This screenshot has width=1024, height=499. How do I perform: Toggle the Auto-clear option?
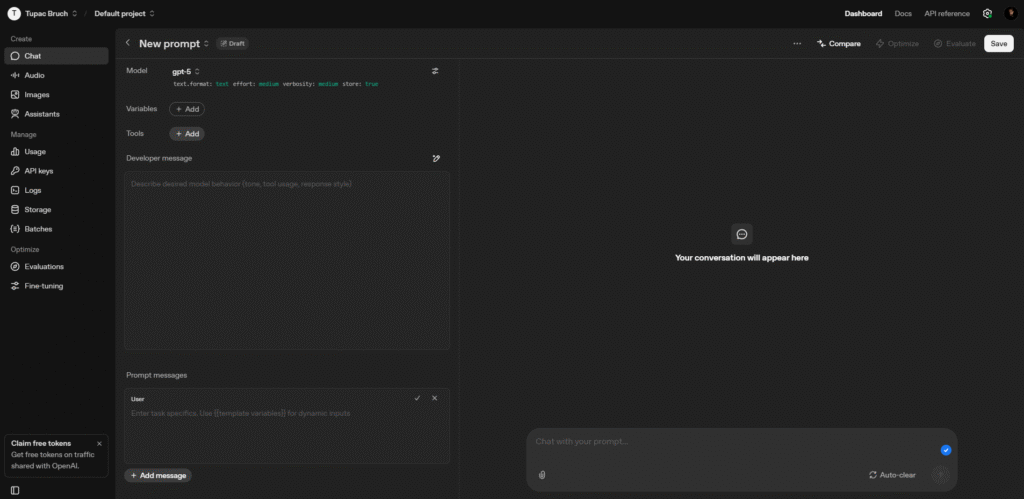click(892, 475)
